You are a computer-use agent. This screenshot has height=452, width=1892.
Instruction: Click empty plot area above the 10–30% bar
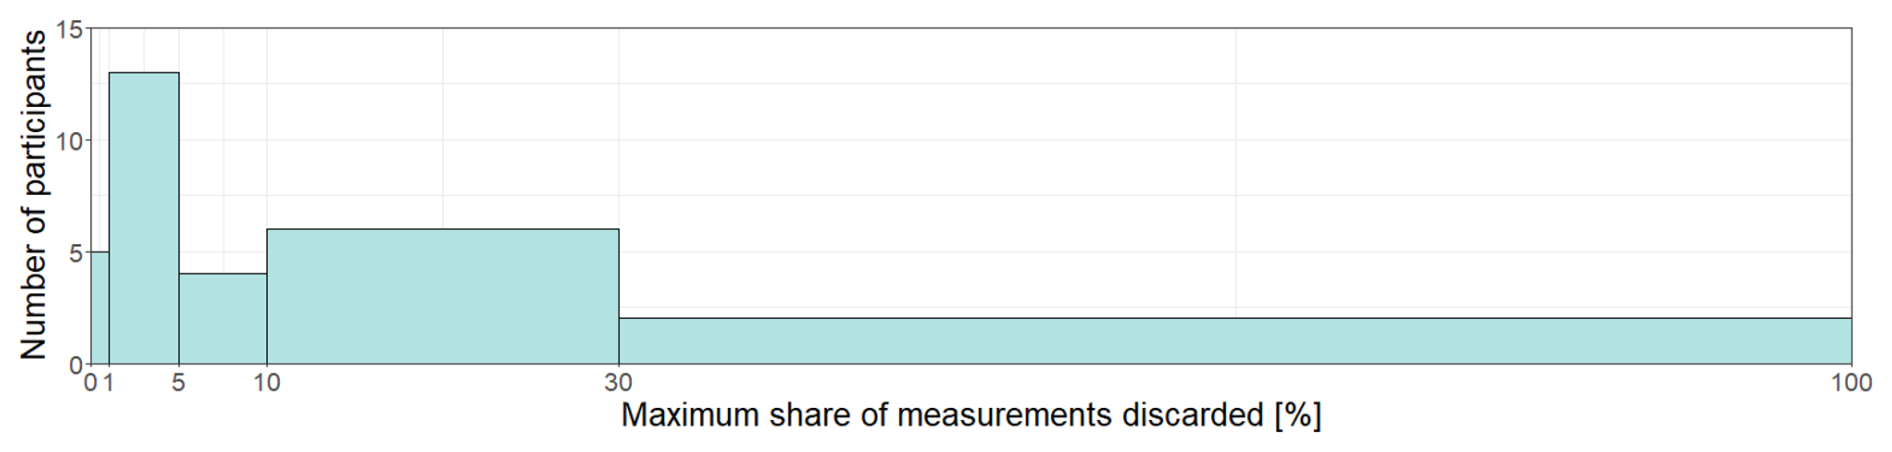[442, 130]
